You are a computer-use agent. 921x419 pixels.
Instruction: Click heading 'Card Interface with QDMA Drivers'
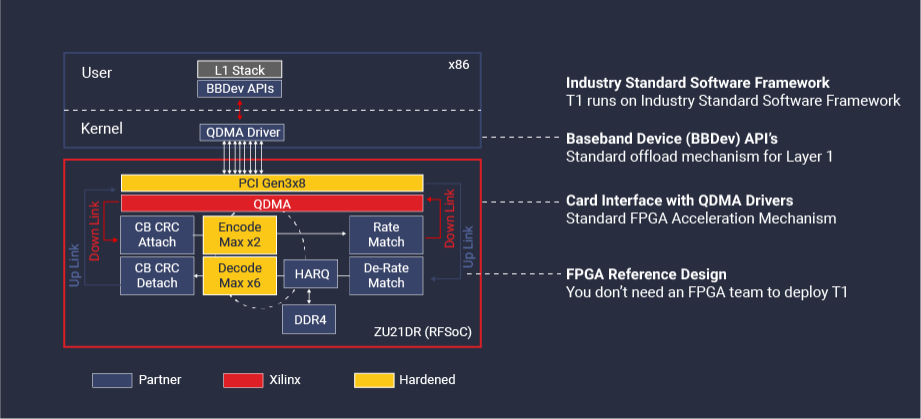coord(680,200)
